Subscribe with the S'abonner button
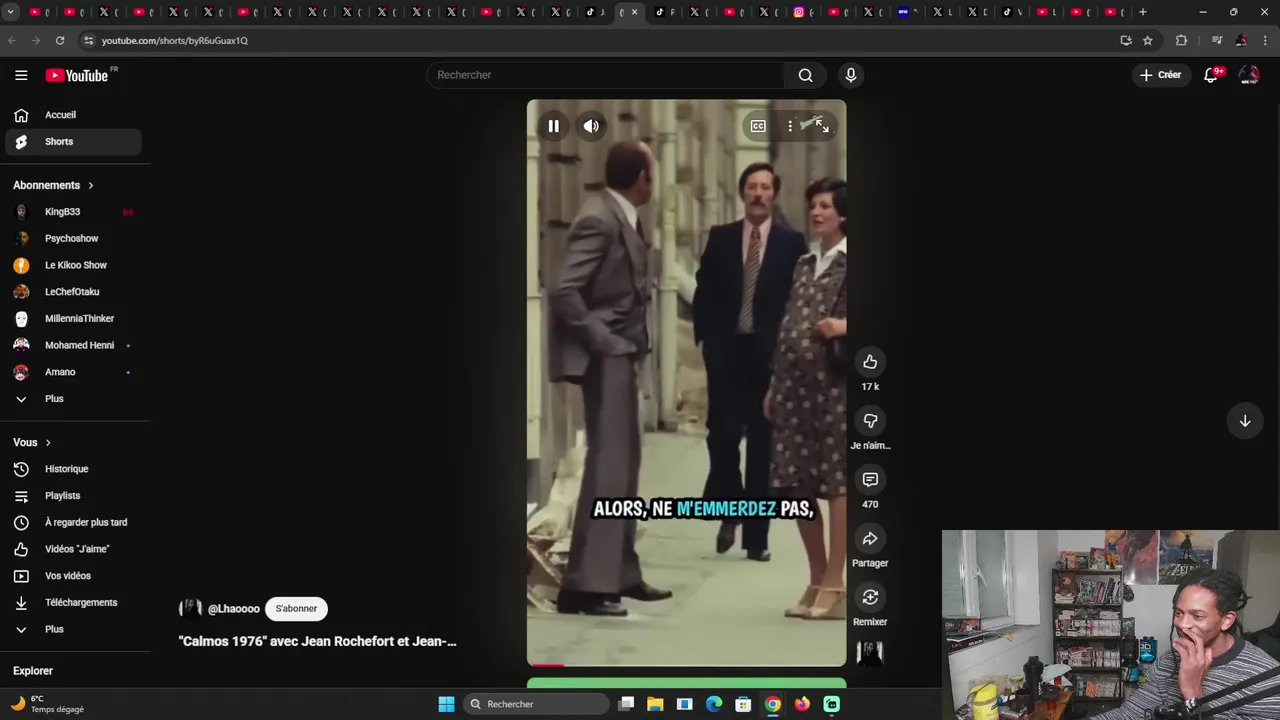1280x720 pixels. click(296, 608)
